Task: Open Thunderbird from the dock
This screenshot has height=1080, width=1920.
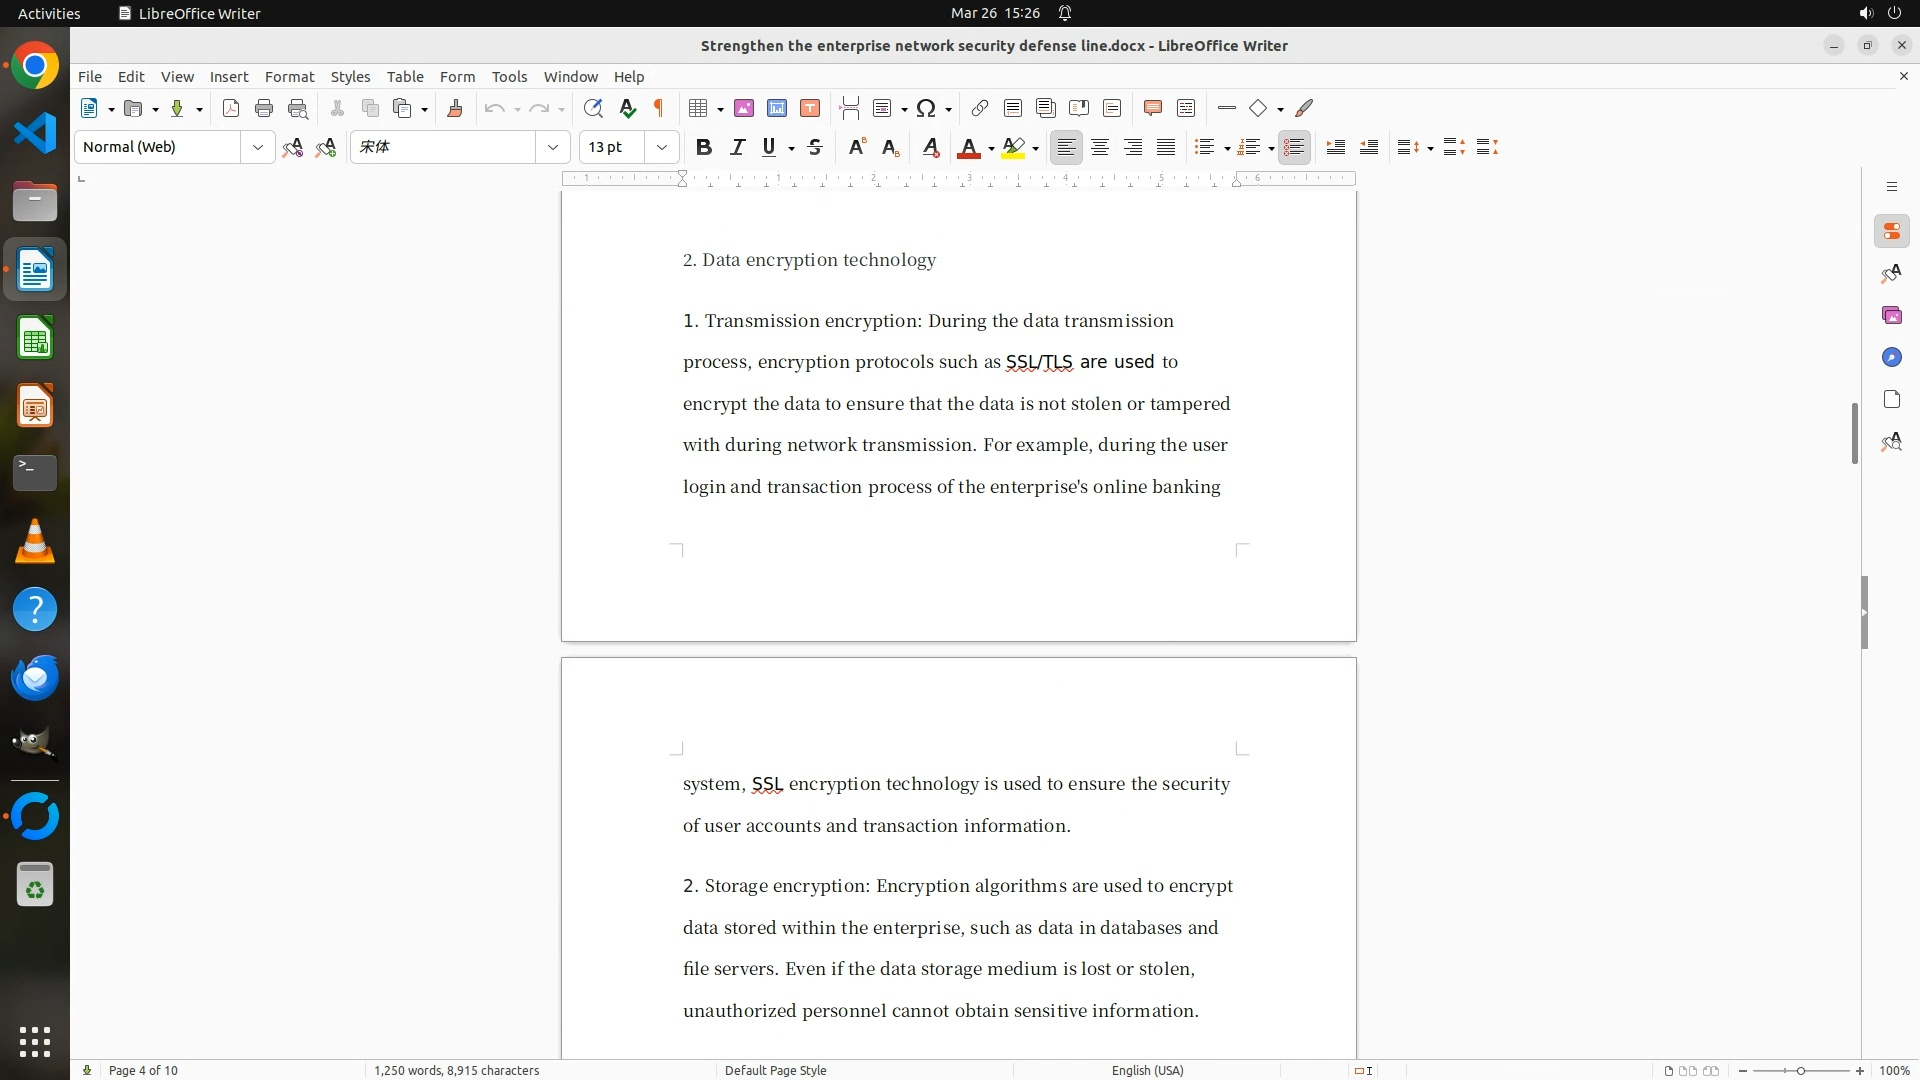Action: [35, 677]
